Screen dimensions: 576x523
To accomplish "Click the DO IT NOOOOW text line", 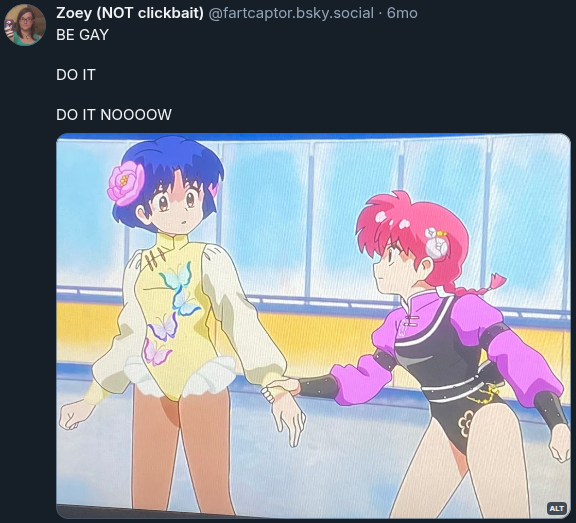I will pos(114,115).
